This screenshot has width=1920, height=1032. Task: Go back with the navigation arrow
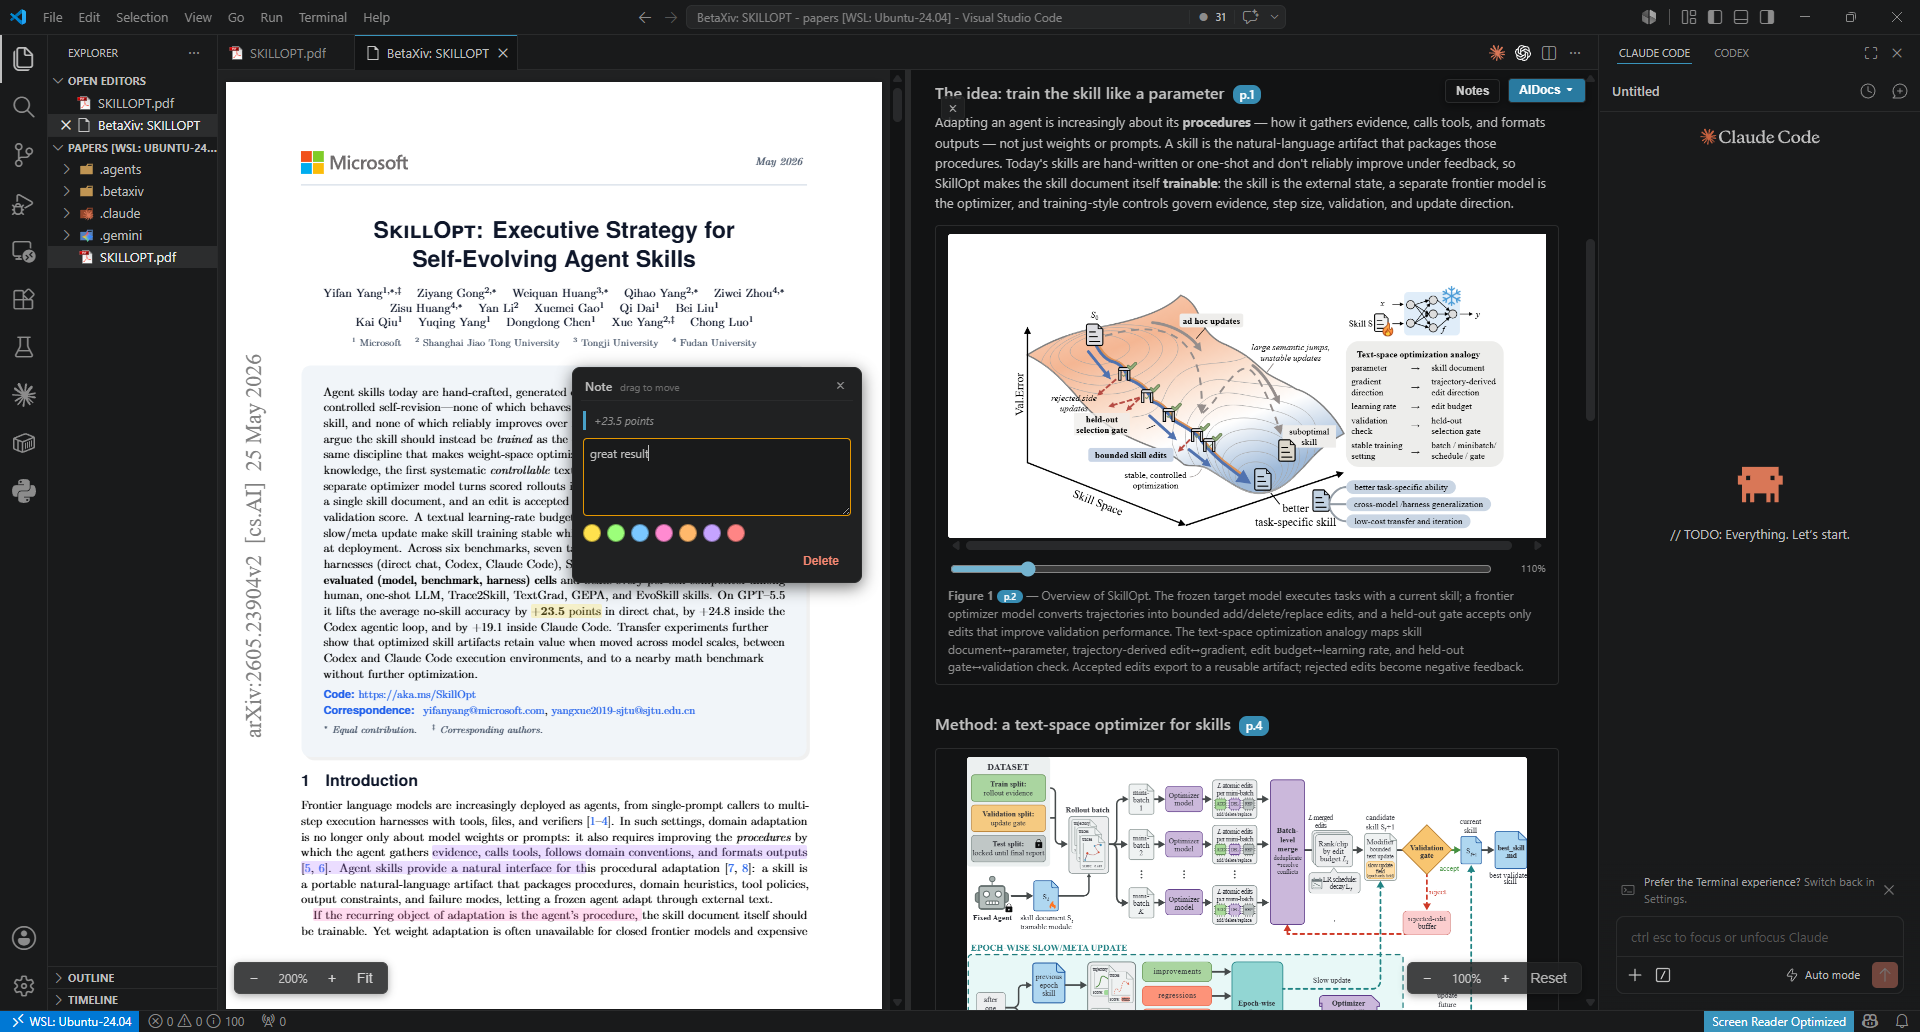[x=645, y=17]
